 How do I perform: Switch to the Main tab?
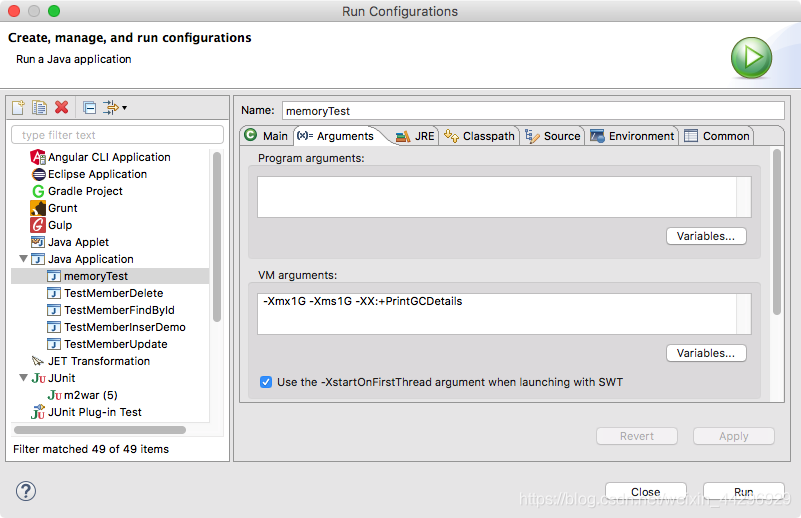[266, 136]
